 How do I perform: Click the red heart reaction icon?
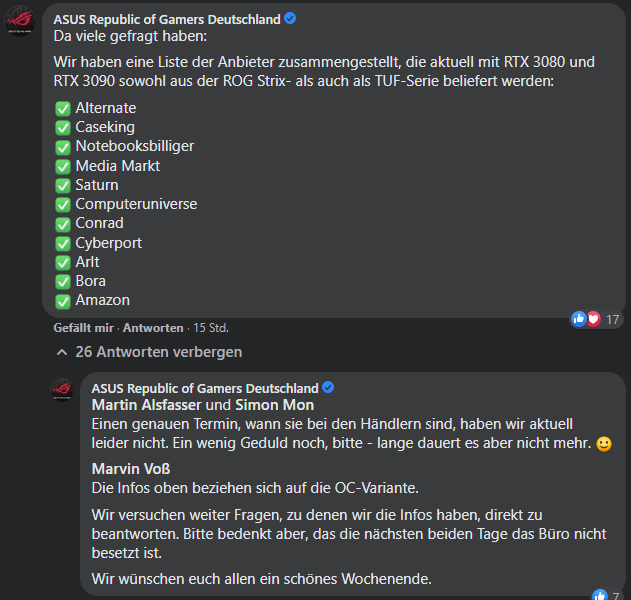[x=593, y=319]
